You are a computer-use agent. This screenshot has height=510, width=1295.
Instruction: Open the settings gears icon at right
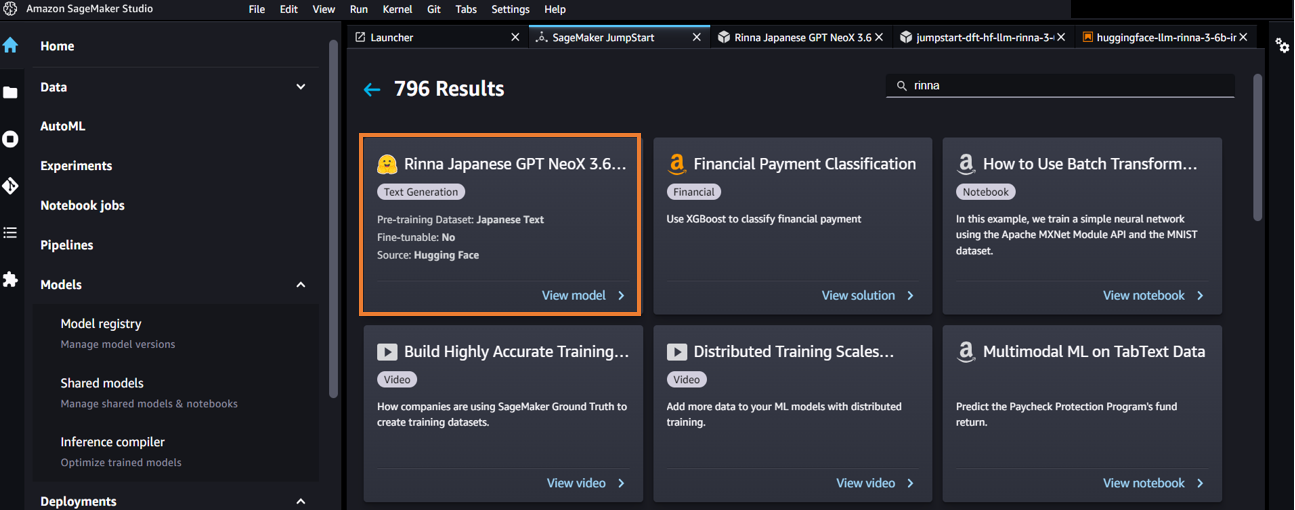click(1282, 45)
